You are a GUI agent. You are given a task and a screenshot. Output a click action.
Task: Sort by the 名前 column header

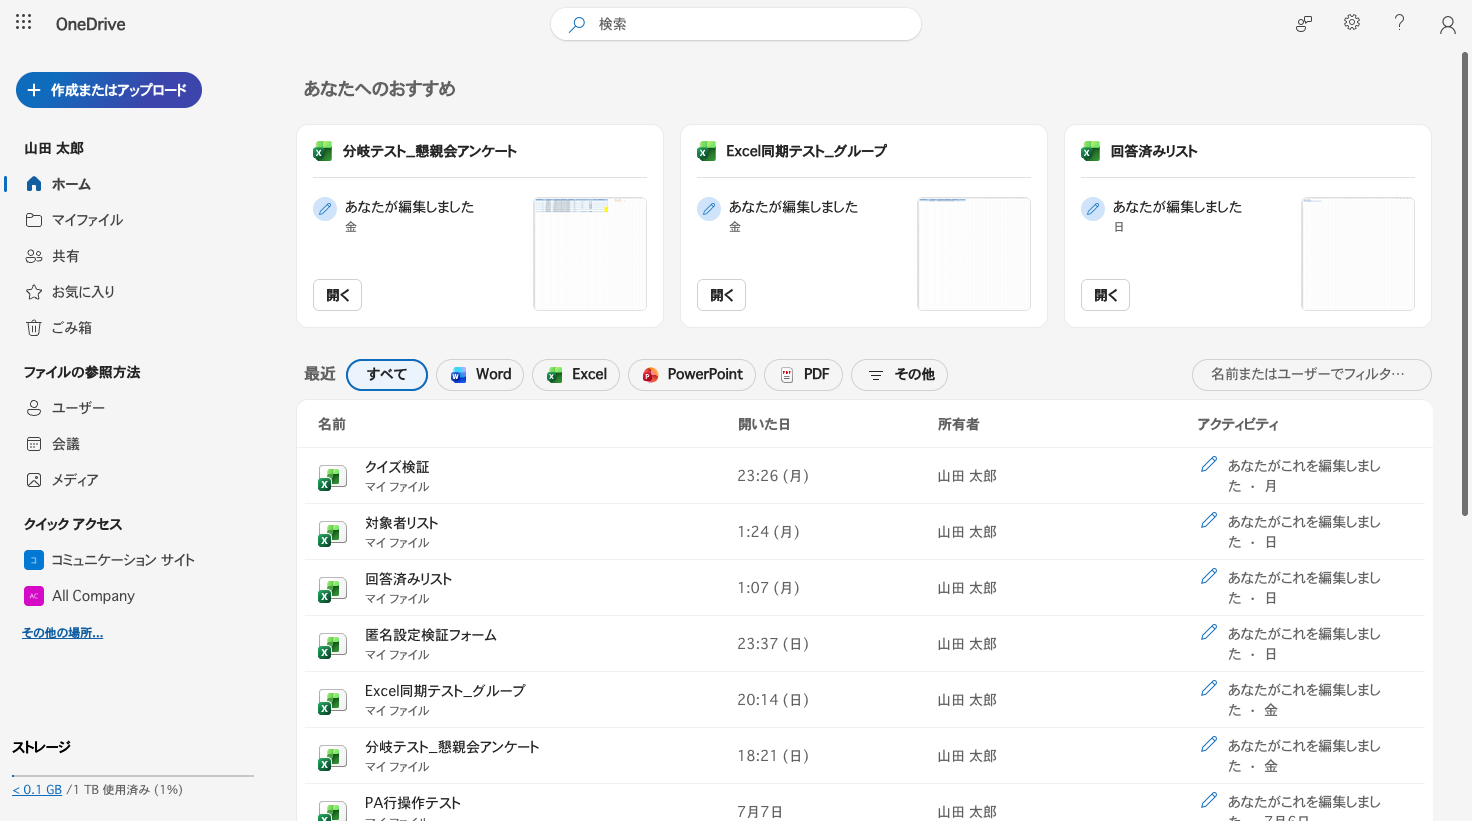[x=332, y=425]
